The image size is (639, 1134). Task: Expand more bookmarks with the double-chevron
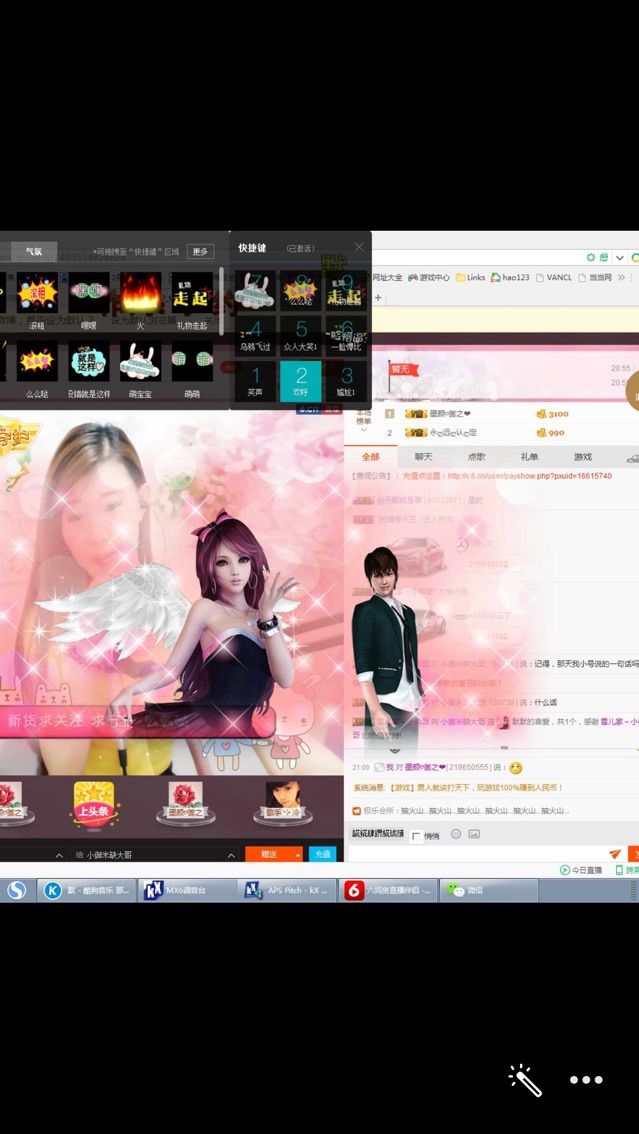point(621,277)
